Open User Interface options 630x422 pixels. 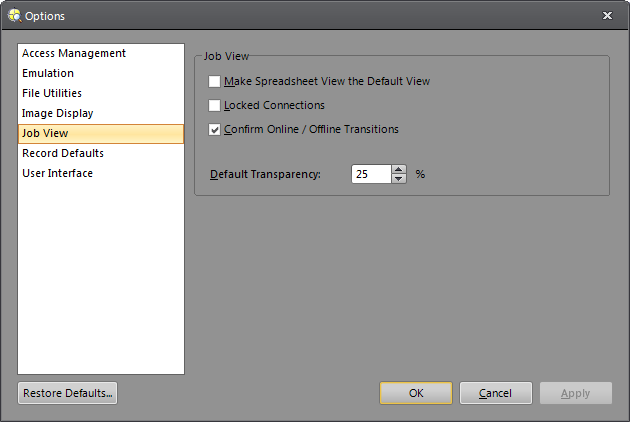click(x=57, y=173)
